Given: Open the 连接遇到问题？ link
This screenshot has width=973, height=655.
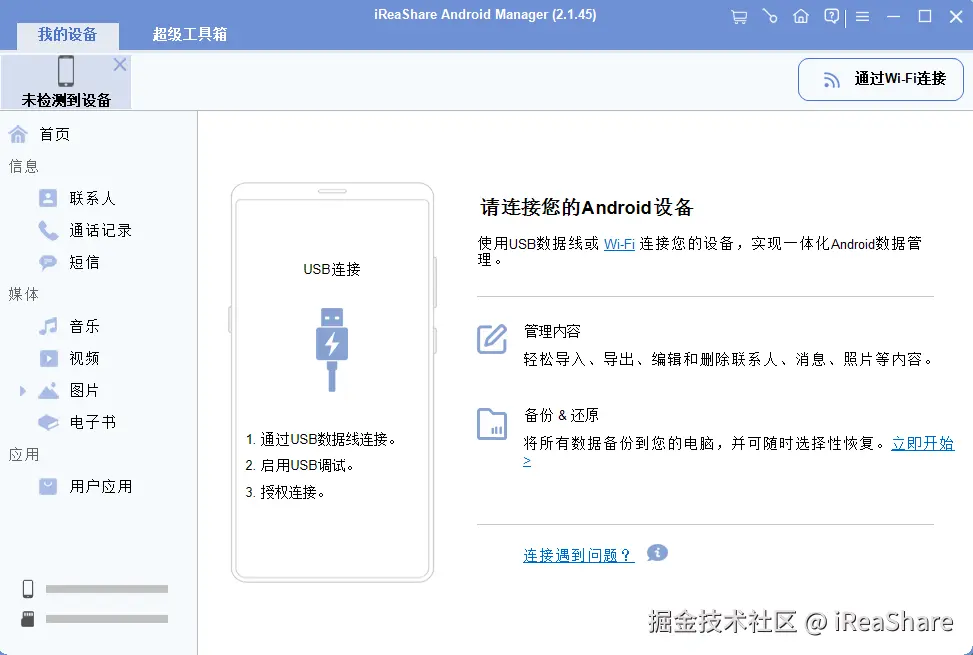Looking at the screenshot, I should (578, 555).
